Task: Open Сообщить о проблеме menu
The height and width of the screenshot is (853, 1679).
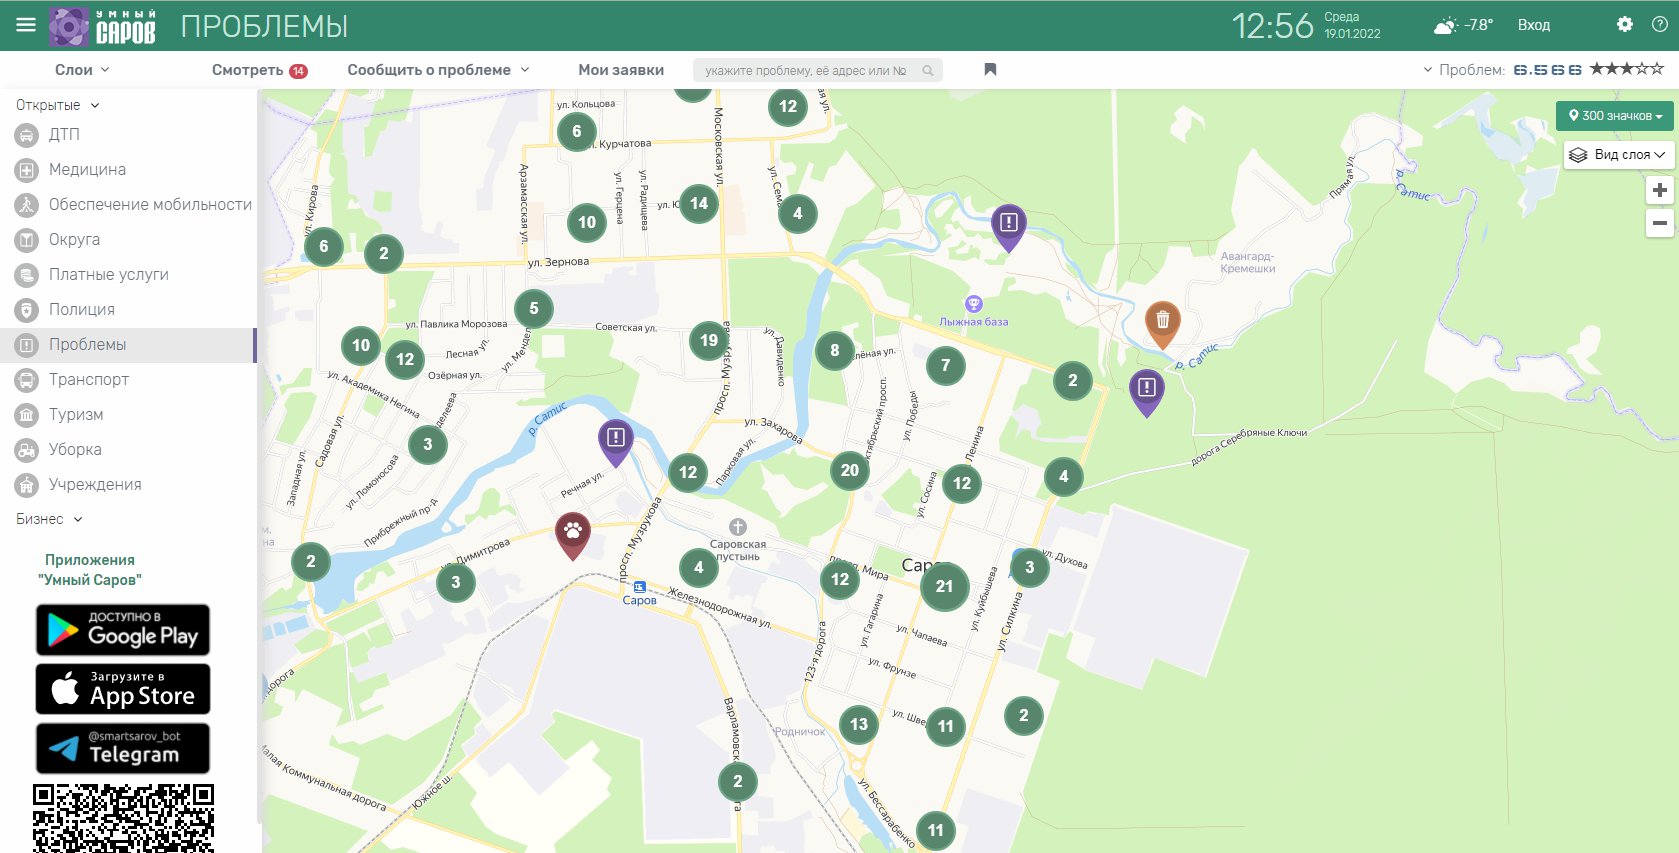Action: 438,70
